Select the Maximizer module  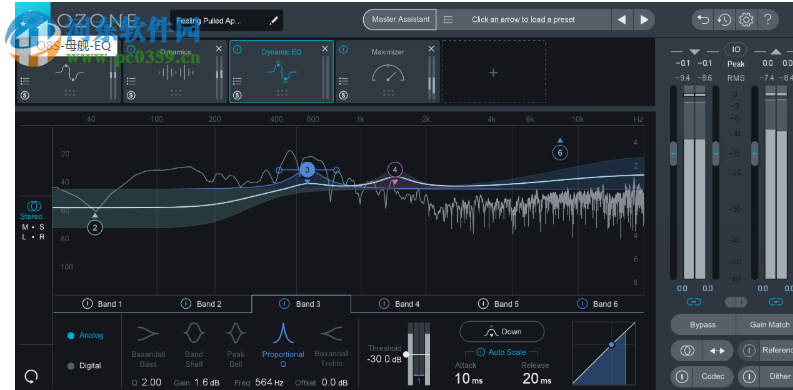(388, 71)
